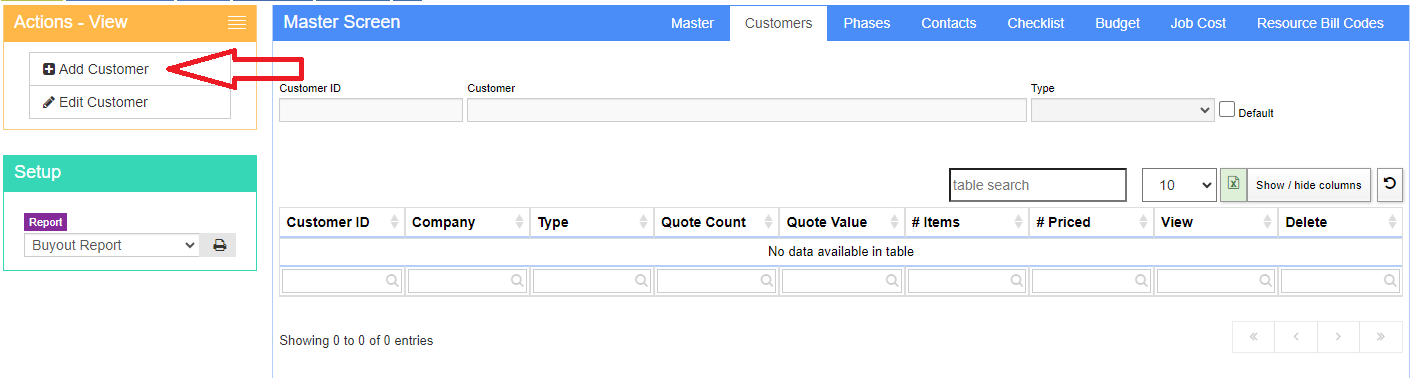Open the page-size dropdown showing 10

(x=1179, y=185)
